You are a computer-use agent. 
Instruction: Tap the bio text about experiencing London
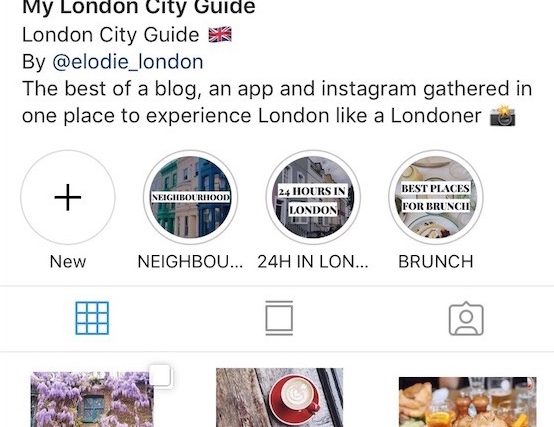point(277,102)
